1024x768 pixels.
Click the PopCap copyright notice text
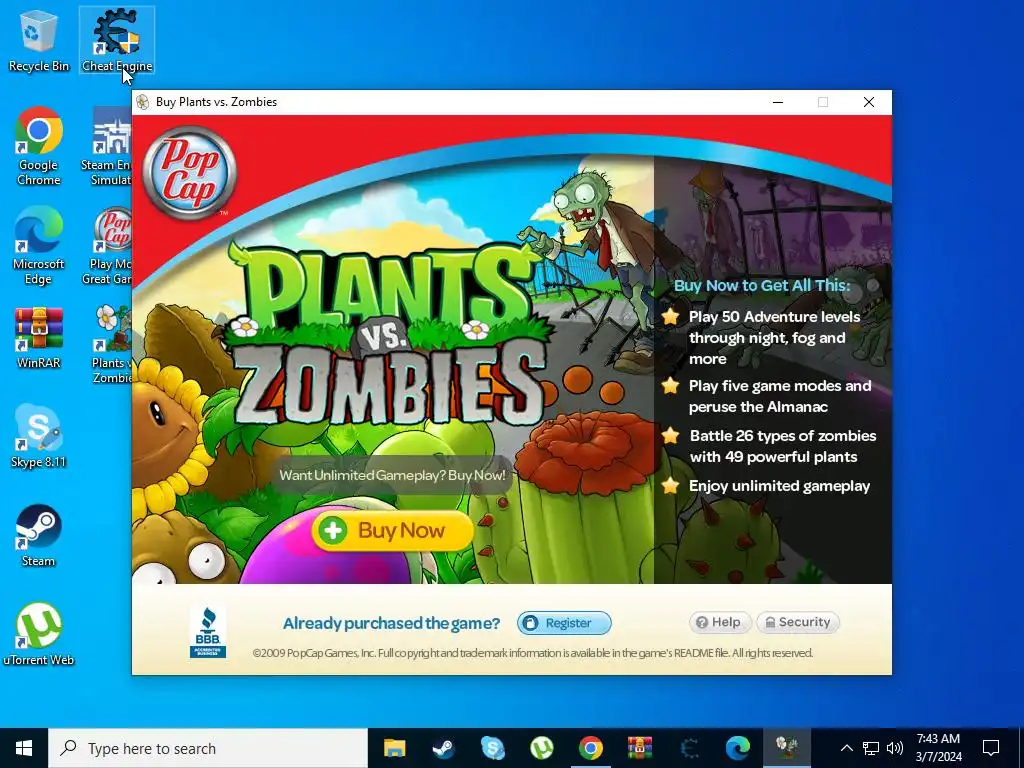tap(533, 653)
